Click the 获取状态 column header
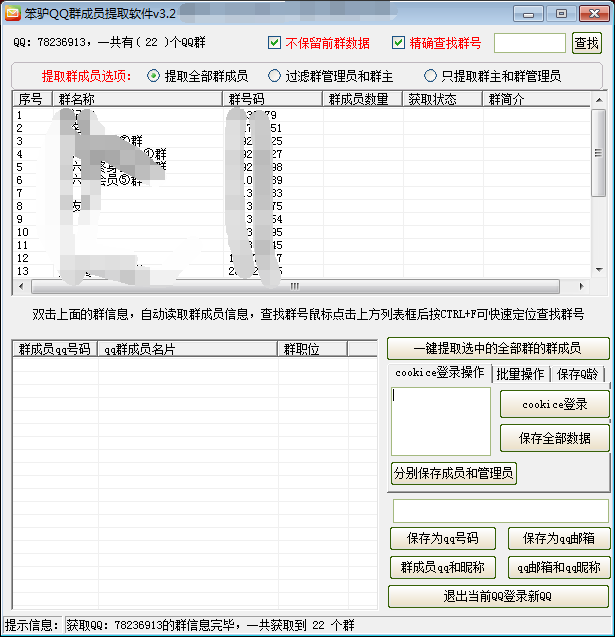Image resolution: width=615 pixels, height=637 pixels. coord(442,99)
